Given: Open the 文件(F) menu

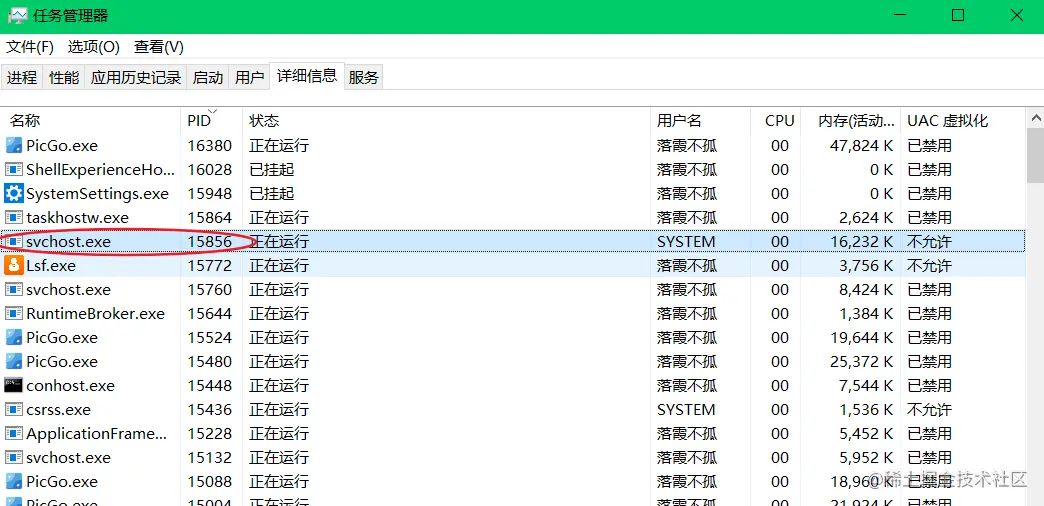Looking at the screenshot, I should (30, 47).
